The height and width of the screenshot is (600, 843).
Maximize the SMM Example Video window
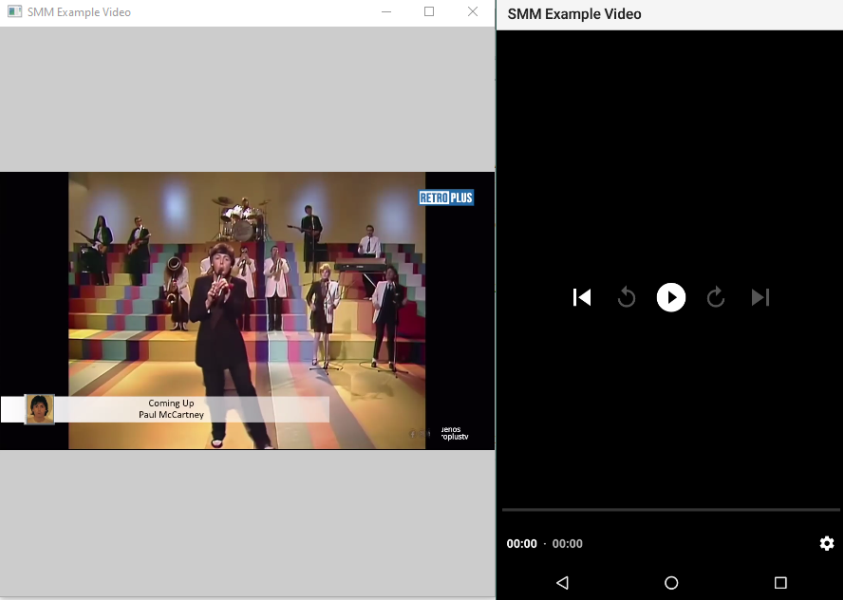tap(429, 12)
